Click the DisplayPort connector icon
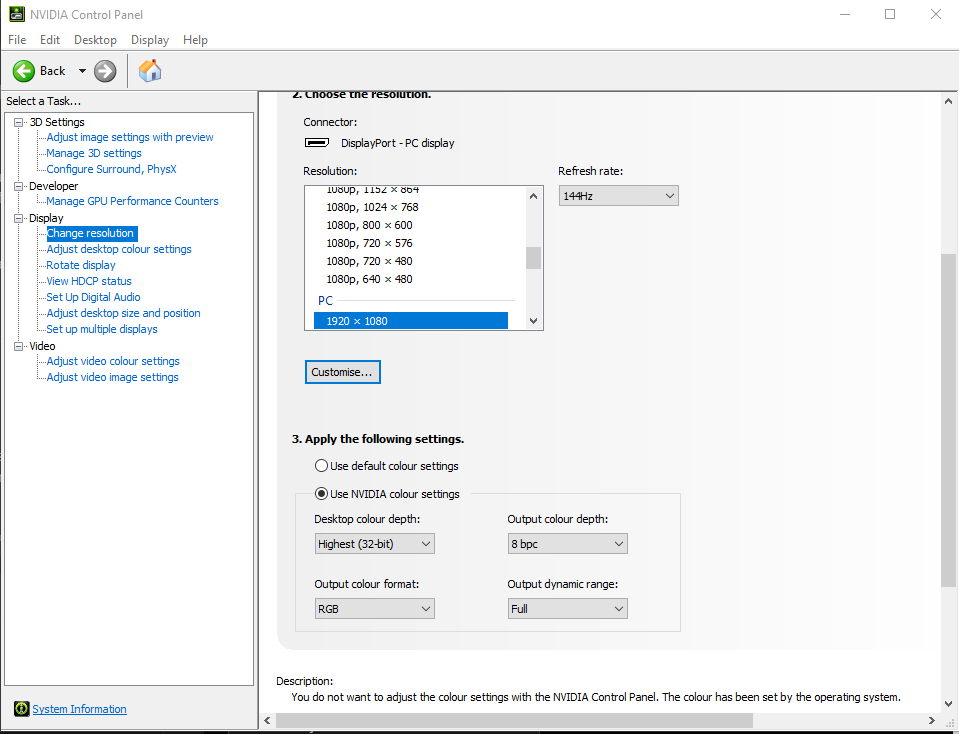The width and height of the screenshot is (959, 734). pos(317,143)
